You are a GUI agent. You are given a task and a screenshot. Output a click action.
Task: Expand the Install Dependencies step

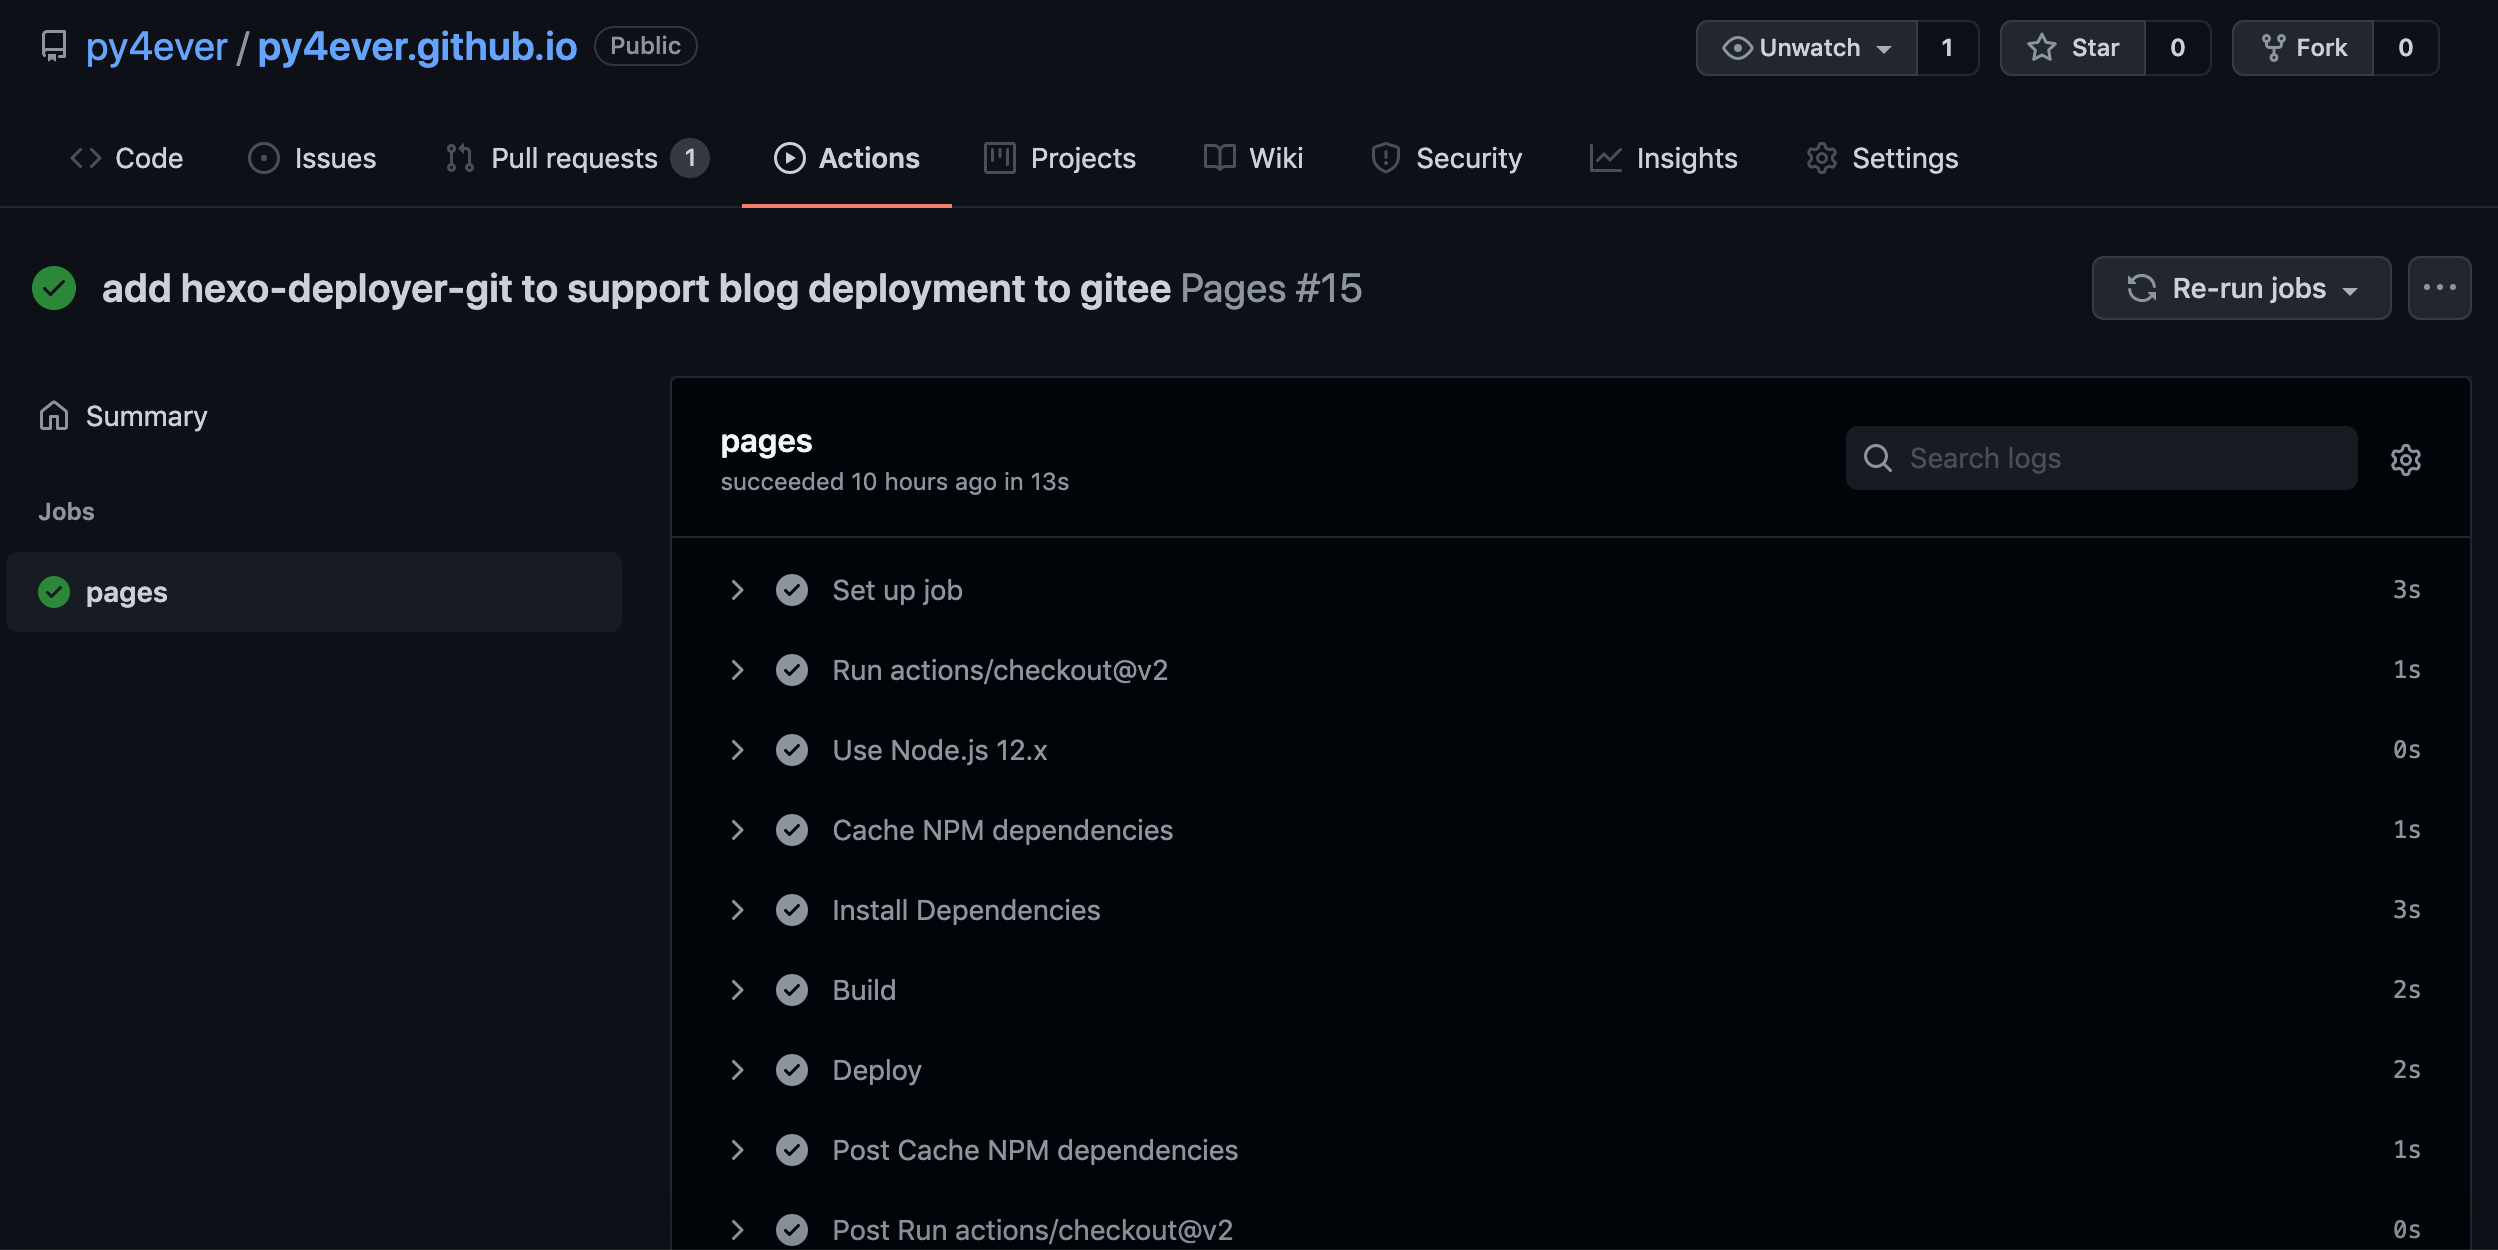(x=738, y=909)
